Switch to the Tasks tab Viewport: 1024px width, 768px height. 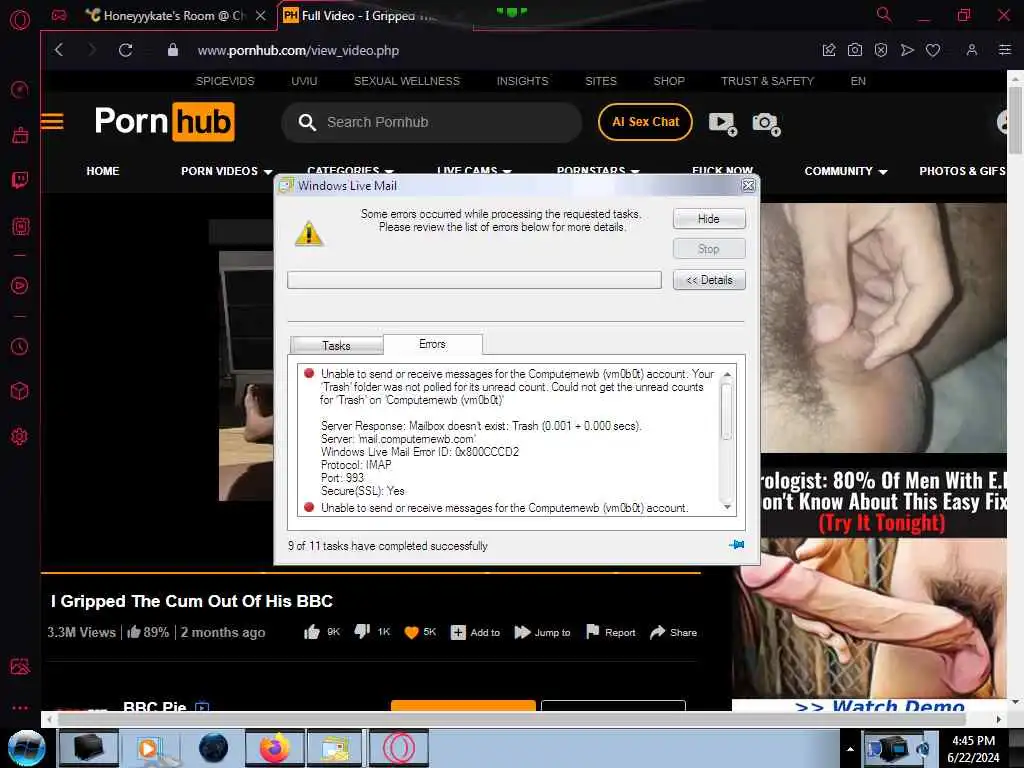point(336,345)
